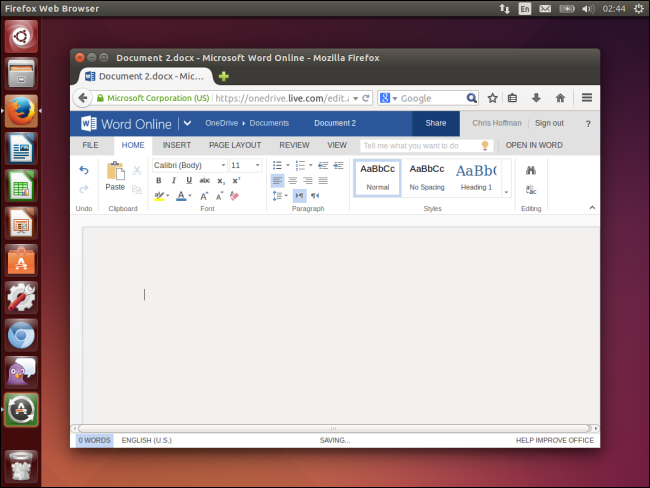This screenshot has width=650, height=488.
Task: Apply the Heading 1 style
Action: (x=476, y=177)
